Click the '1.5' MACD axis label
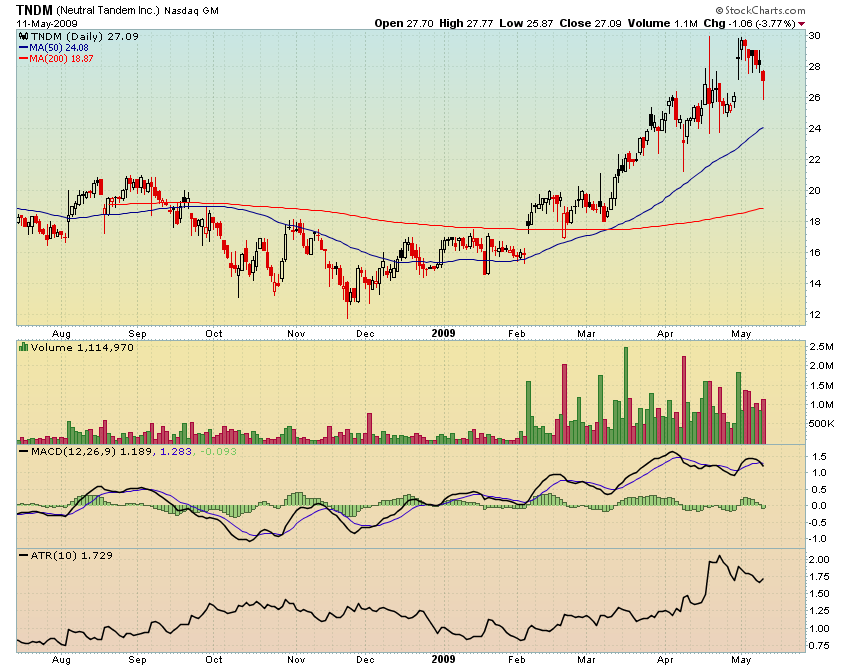The width and height of the screenshot is (850, 668). click(x=819, y=457)
